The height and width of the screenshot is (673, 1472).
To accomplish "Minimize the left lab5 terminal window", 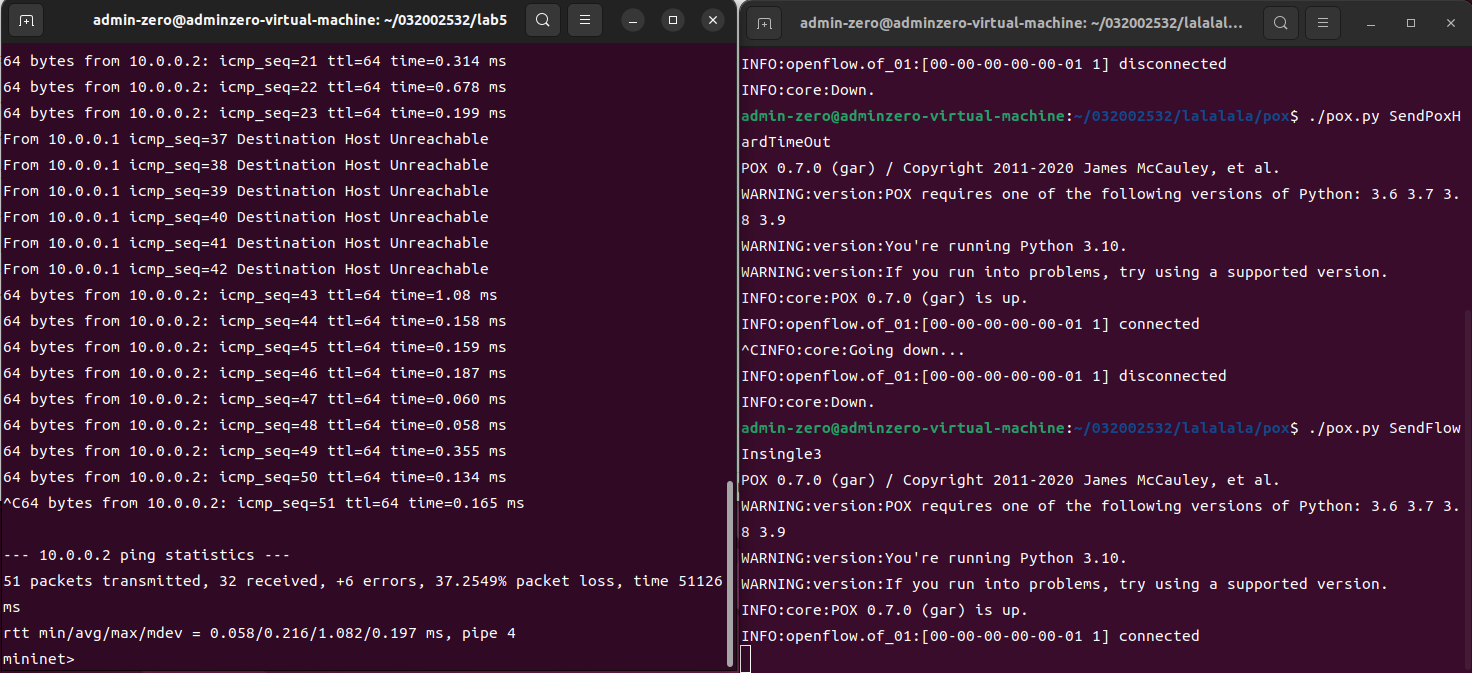I will (634, 20).
